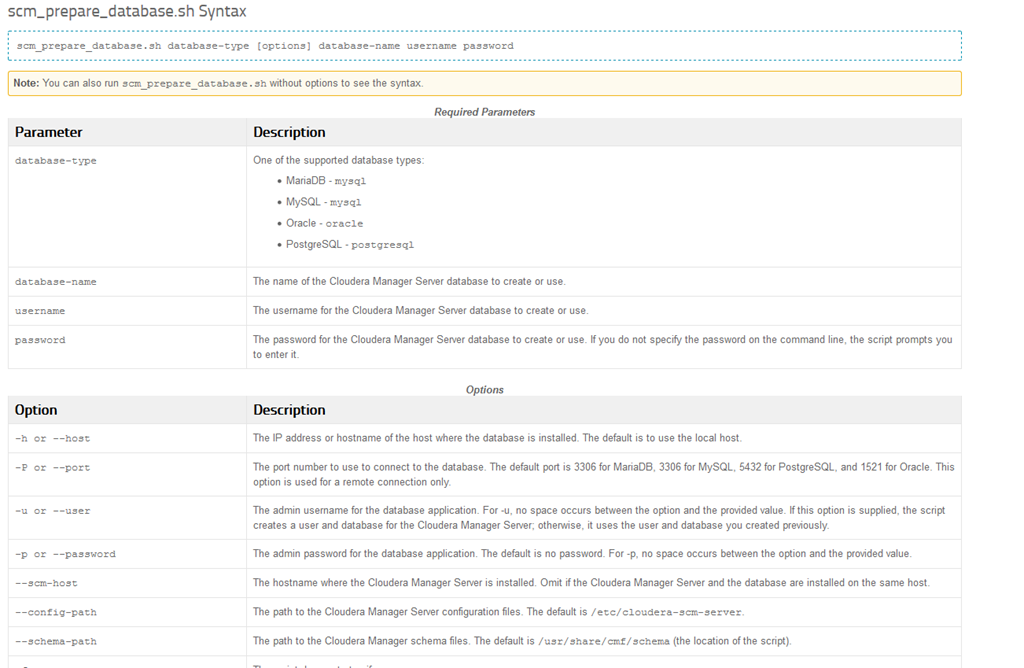Click the Options table caption
The height and width of the screenshot is (668, 1024).
[x=484, y=390]
